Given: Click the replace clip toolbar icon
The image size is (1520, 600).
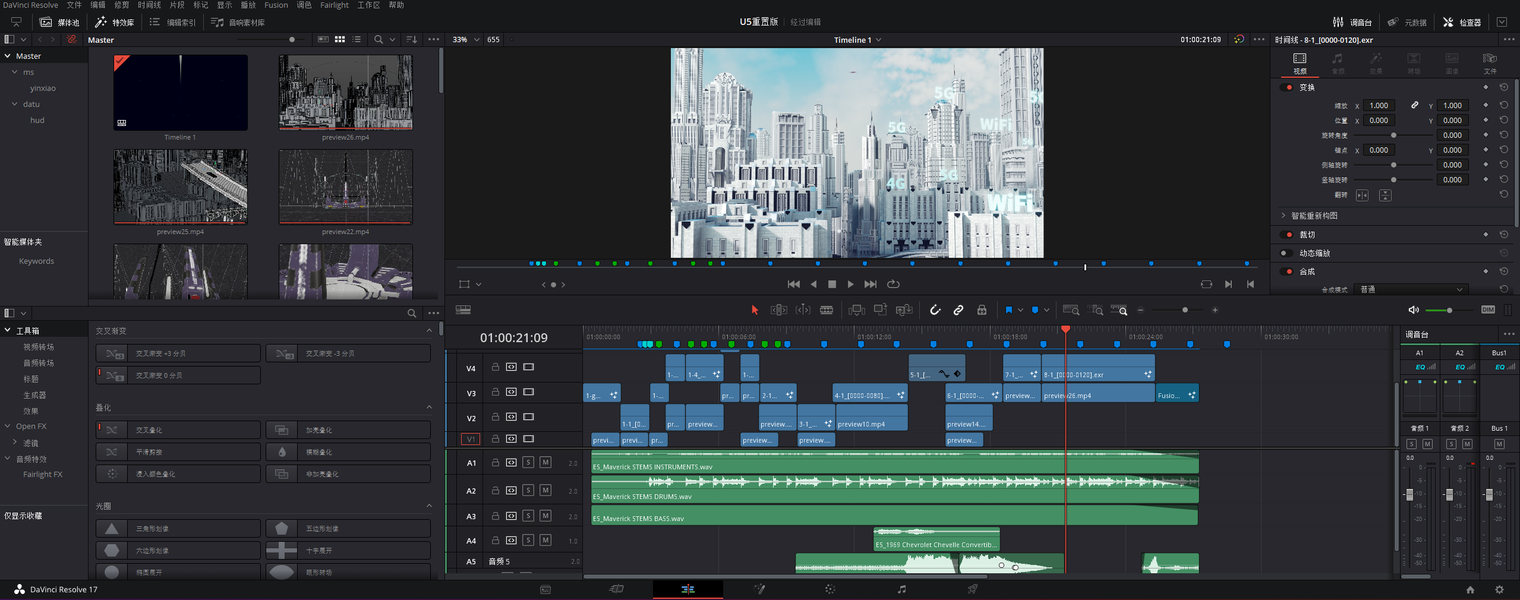Looking at the screenshot, I should 905,310.
